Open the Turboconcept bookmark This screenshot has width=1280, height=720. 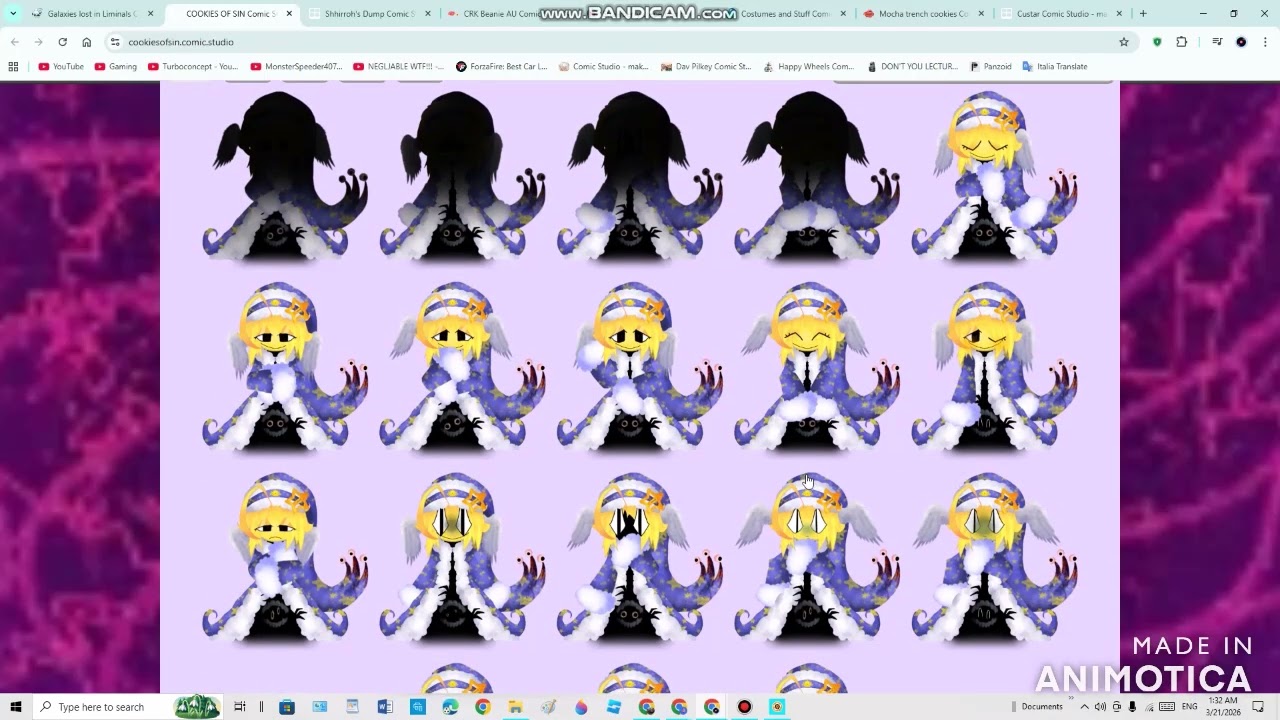(193, 66)
